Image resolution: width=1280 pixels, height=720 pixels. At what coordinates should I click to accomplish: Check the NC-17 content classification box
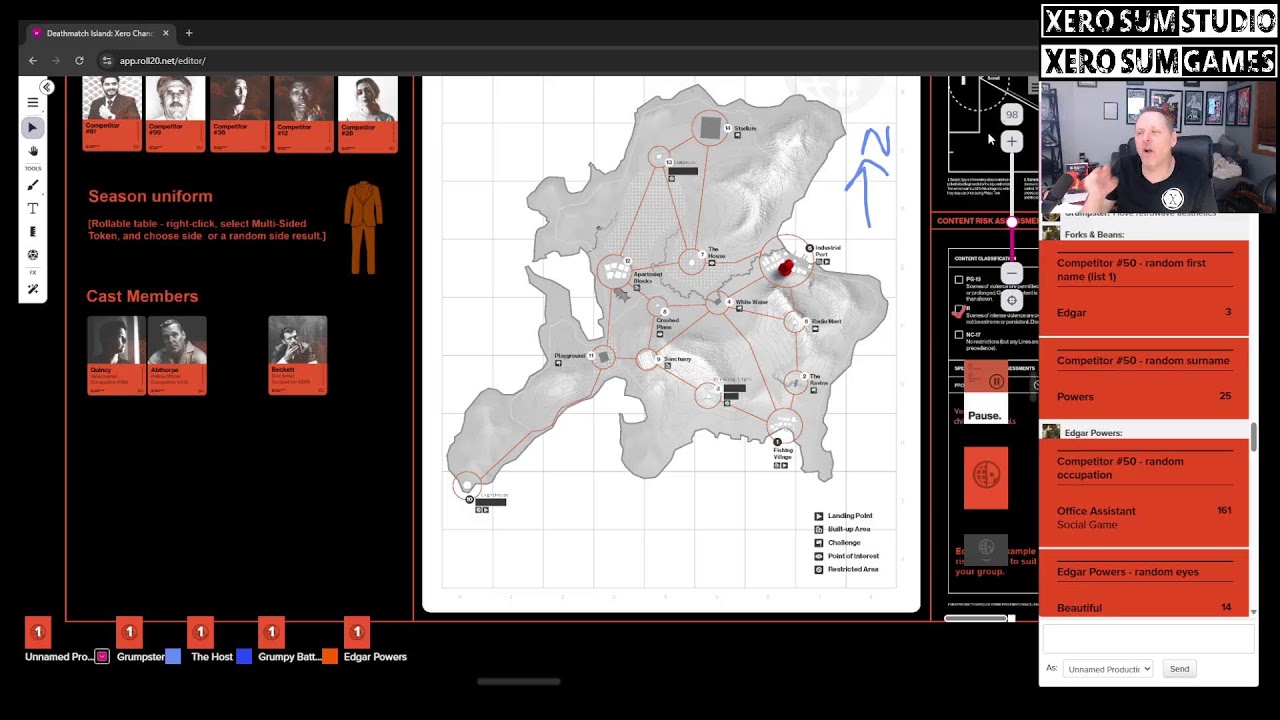point(959,335)
